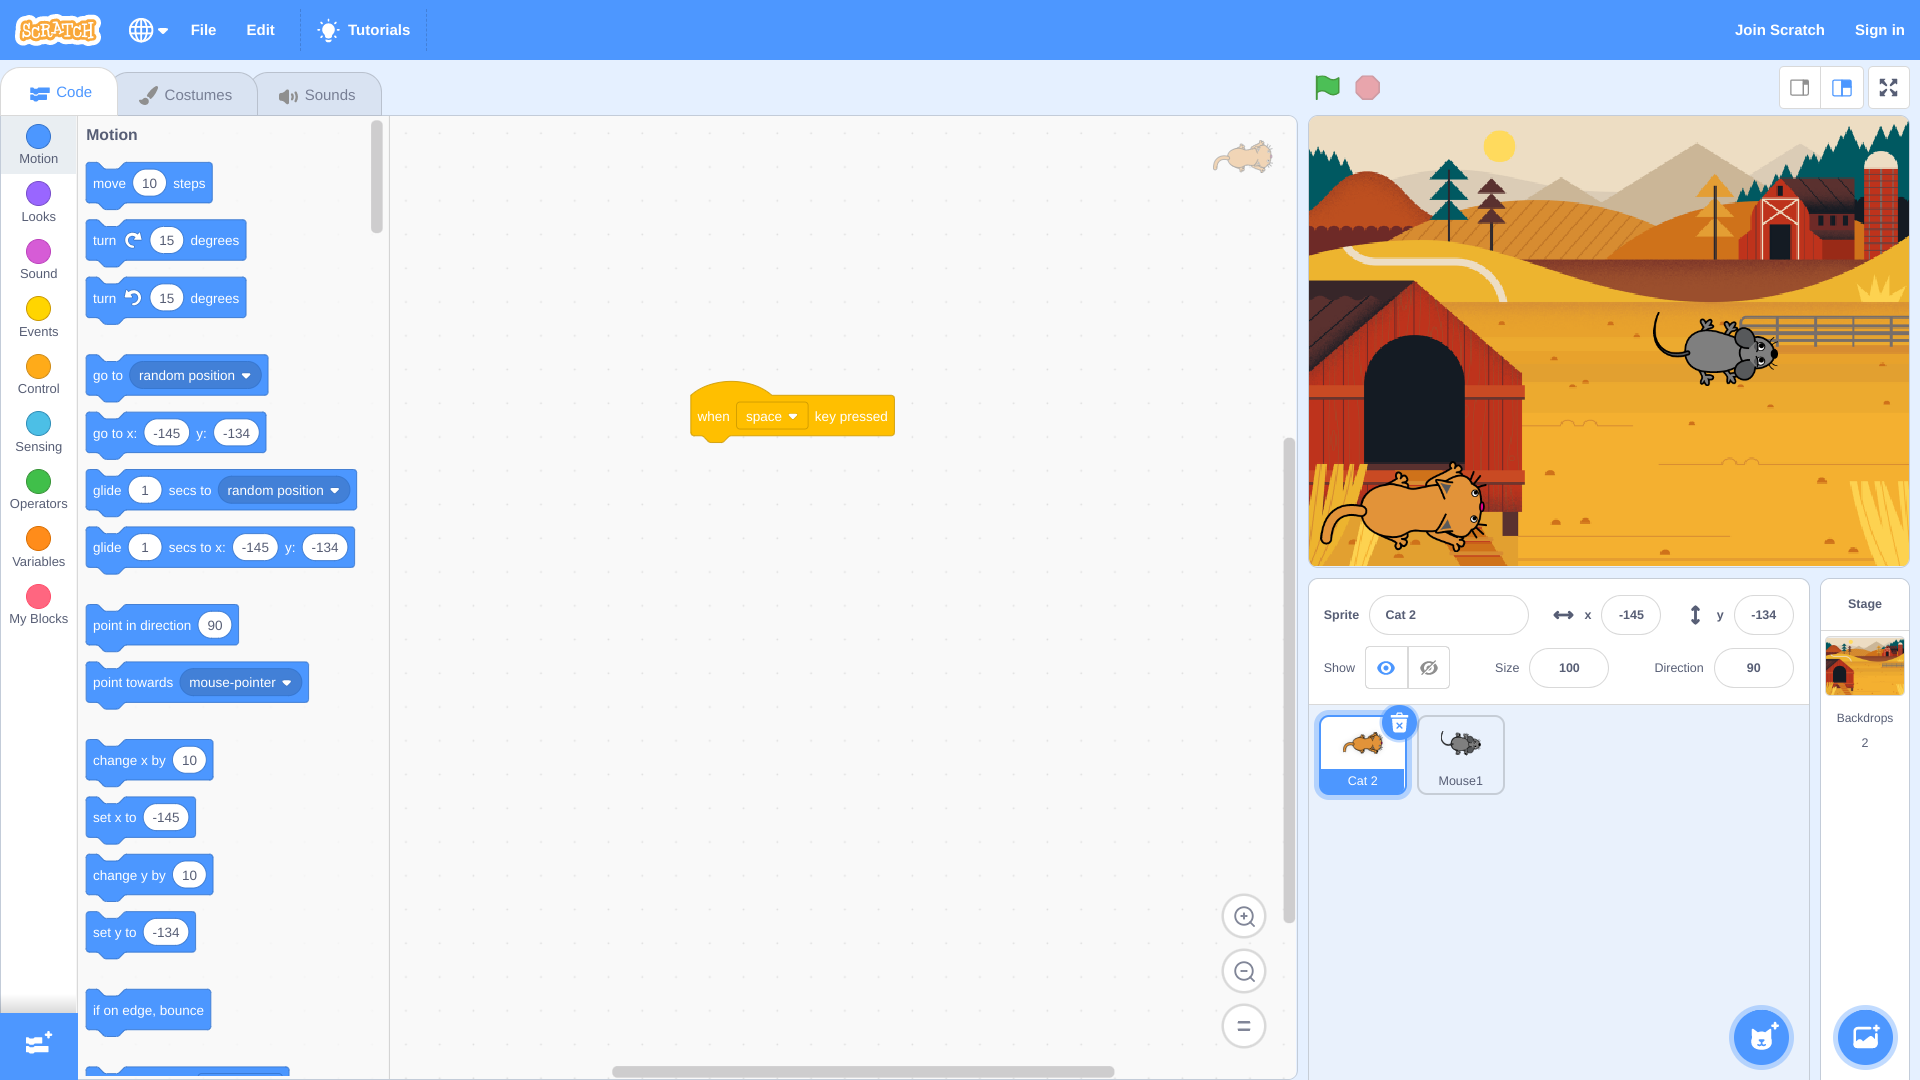The width and height of the screenshot is (1920, 1080).
Task: Select the Mouse1 sprite thumbnail
Action: tap(1460, 755)
